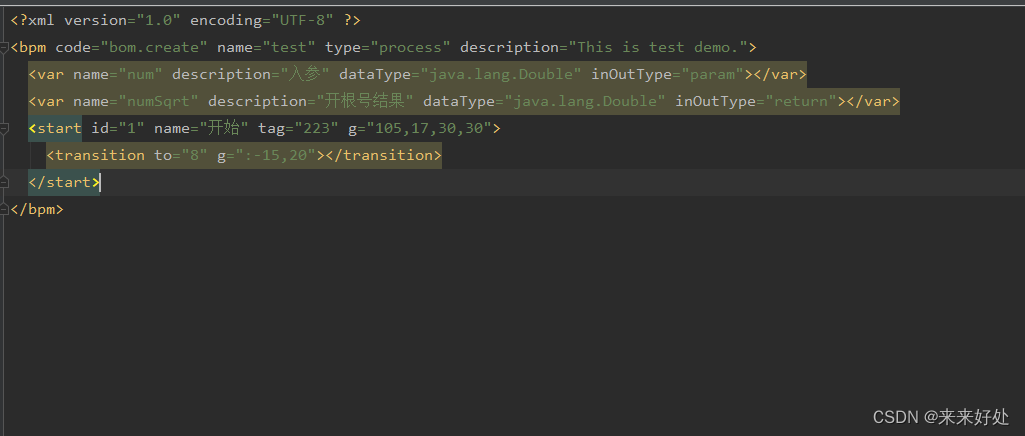The image size is (1025, 436).
Task: Click the xml version "1.0" value
Action: click(x=159, y=20)
